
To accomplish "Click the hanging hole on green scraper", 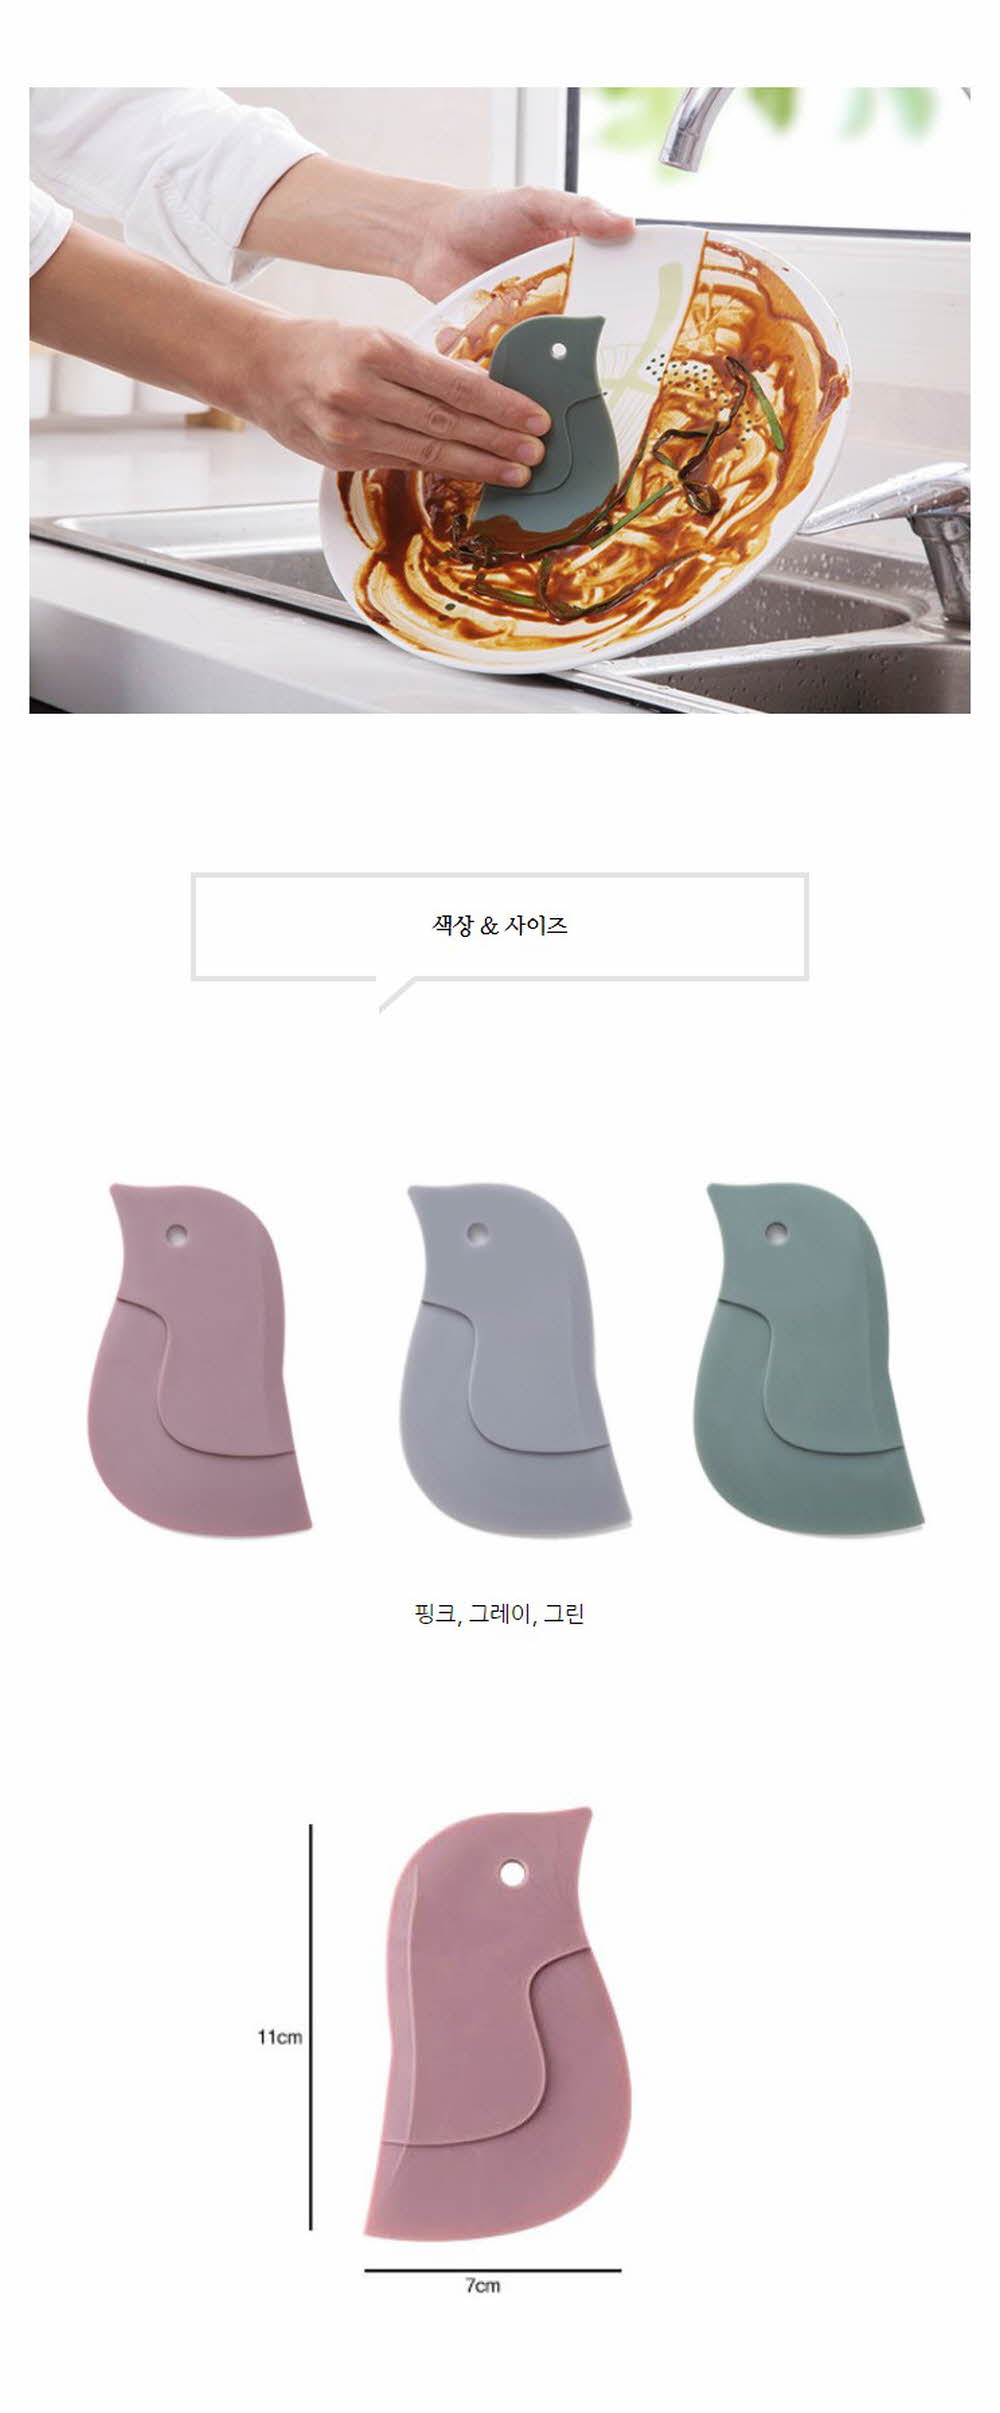I will (x=775, y=1232).
